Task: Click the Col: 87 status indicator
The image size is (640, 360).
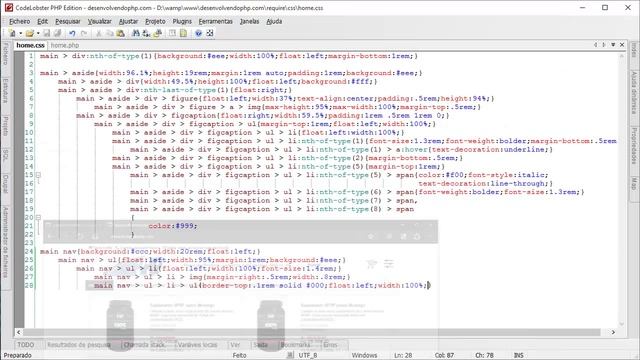Action: coord(444,355)
